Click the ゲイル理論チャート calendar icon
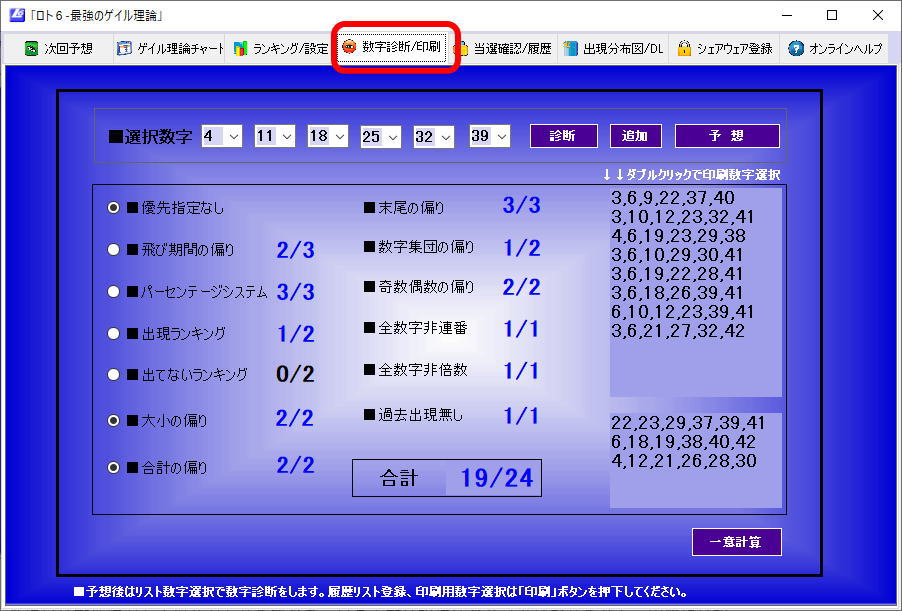This screenshot has height=611, width=902. [x=124, y=48]
